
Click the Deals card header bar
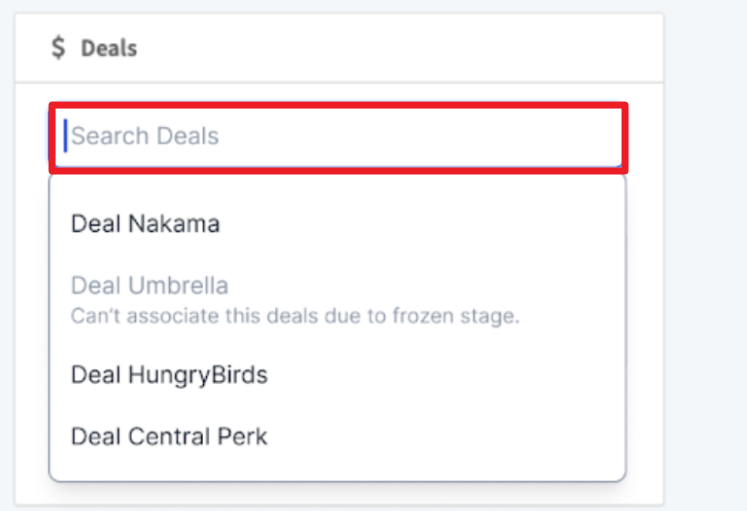[x=339, y=48]
